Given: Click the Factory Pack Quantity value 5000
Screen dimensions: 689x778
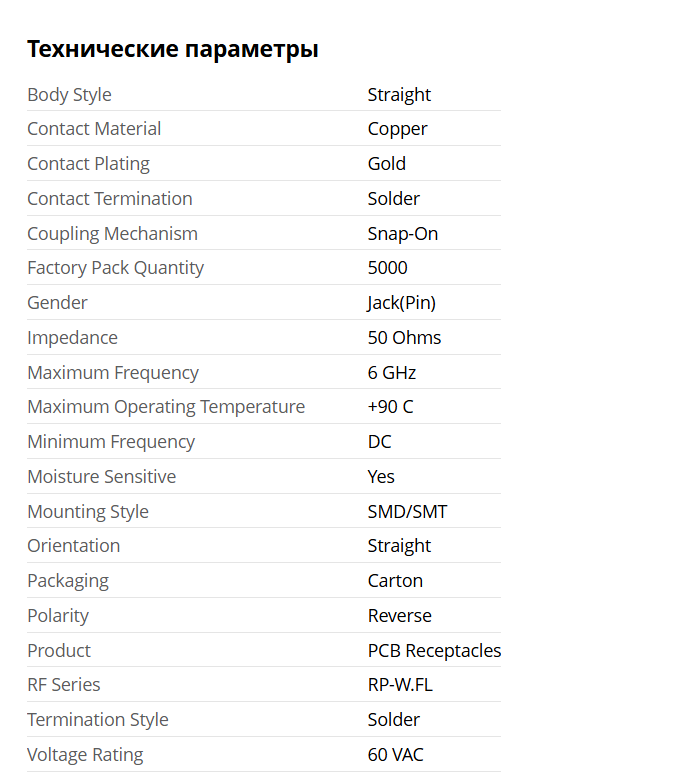Looking at the screenshot, I should (387, 268).
